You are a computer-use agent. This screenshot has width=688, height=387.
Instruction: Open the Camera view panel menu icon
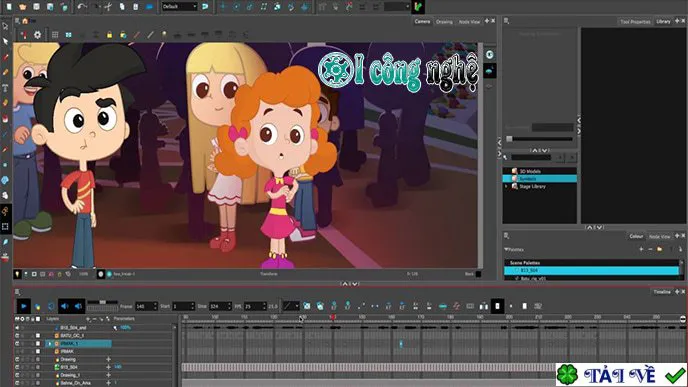[17, 21]
